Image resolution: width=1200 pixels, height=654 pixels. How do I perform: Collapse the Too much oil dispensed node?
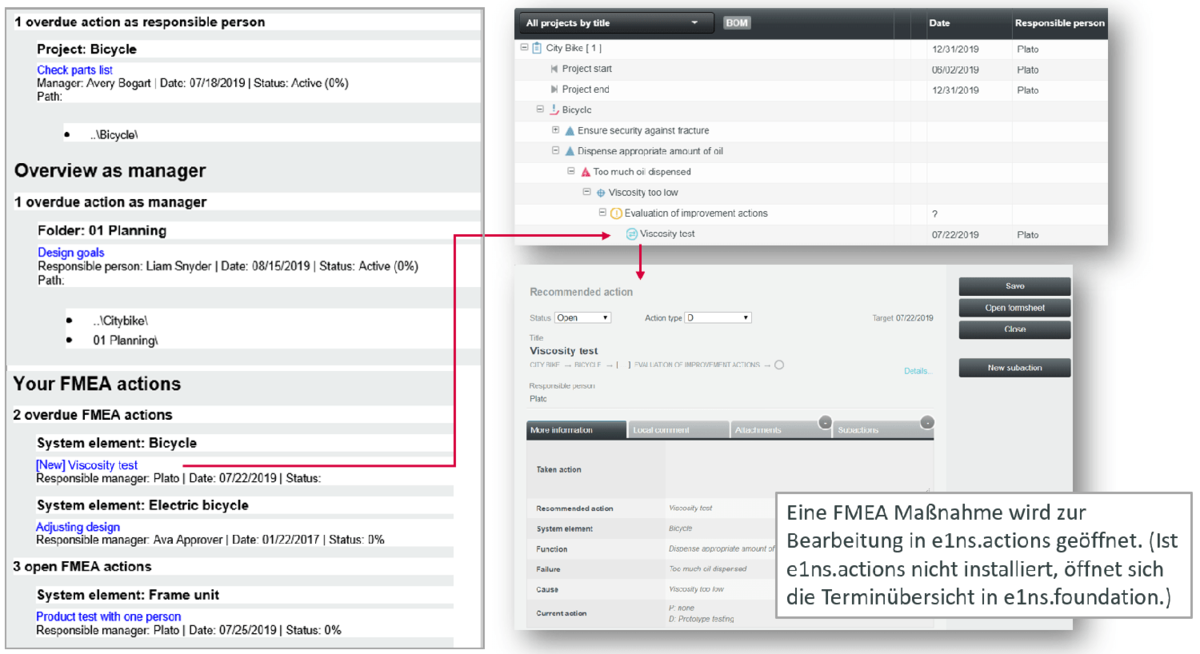(571, 171)
